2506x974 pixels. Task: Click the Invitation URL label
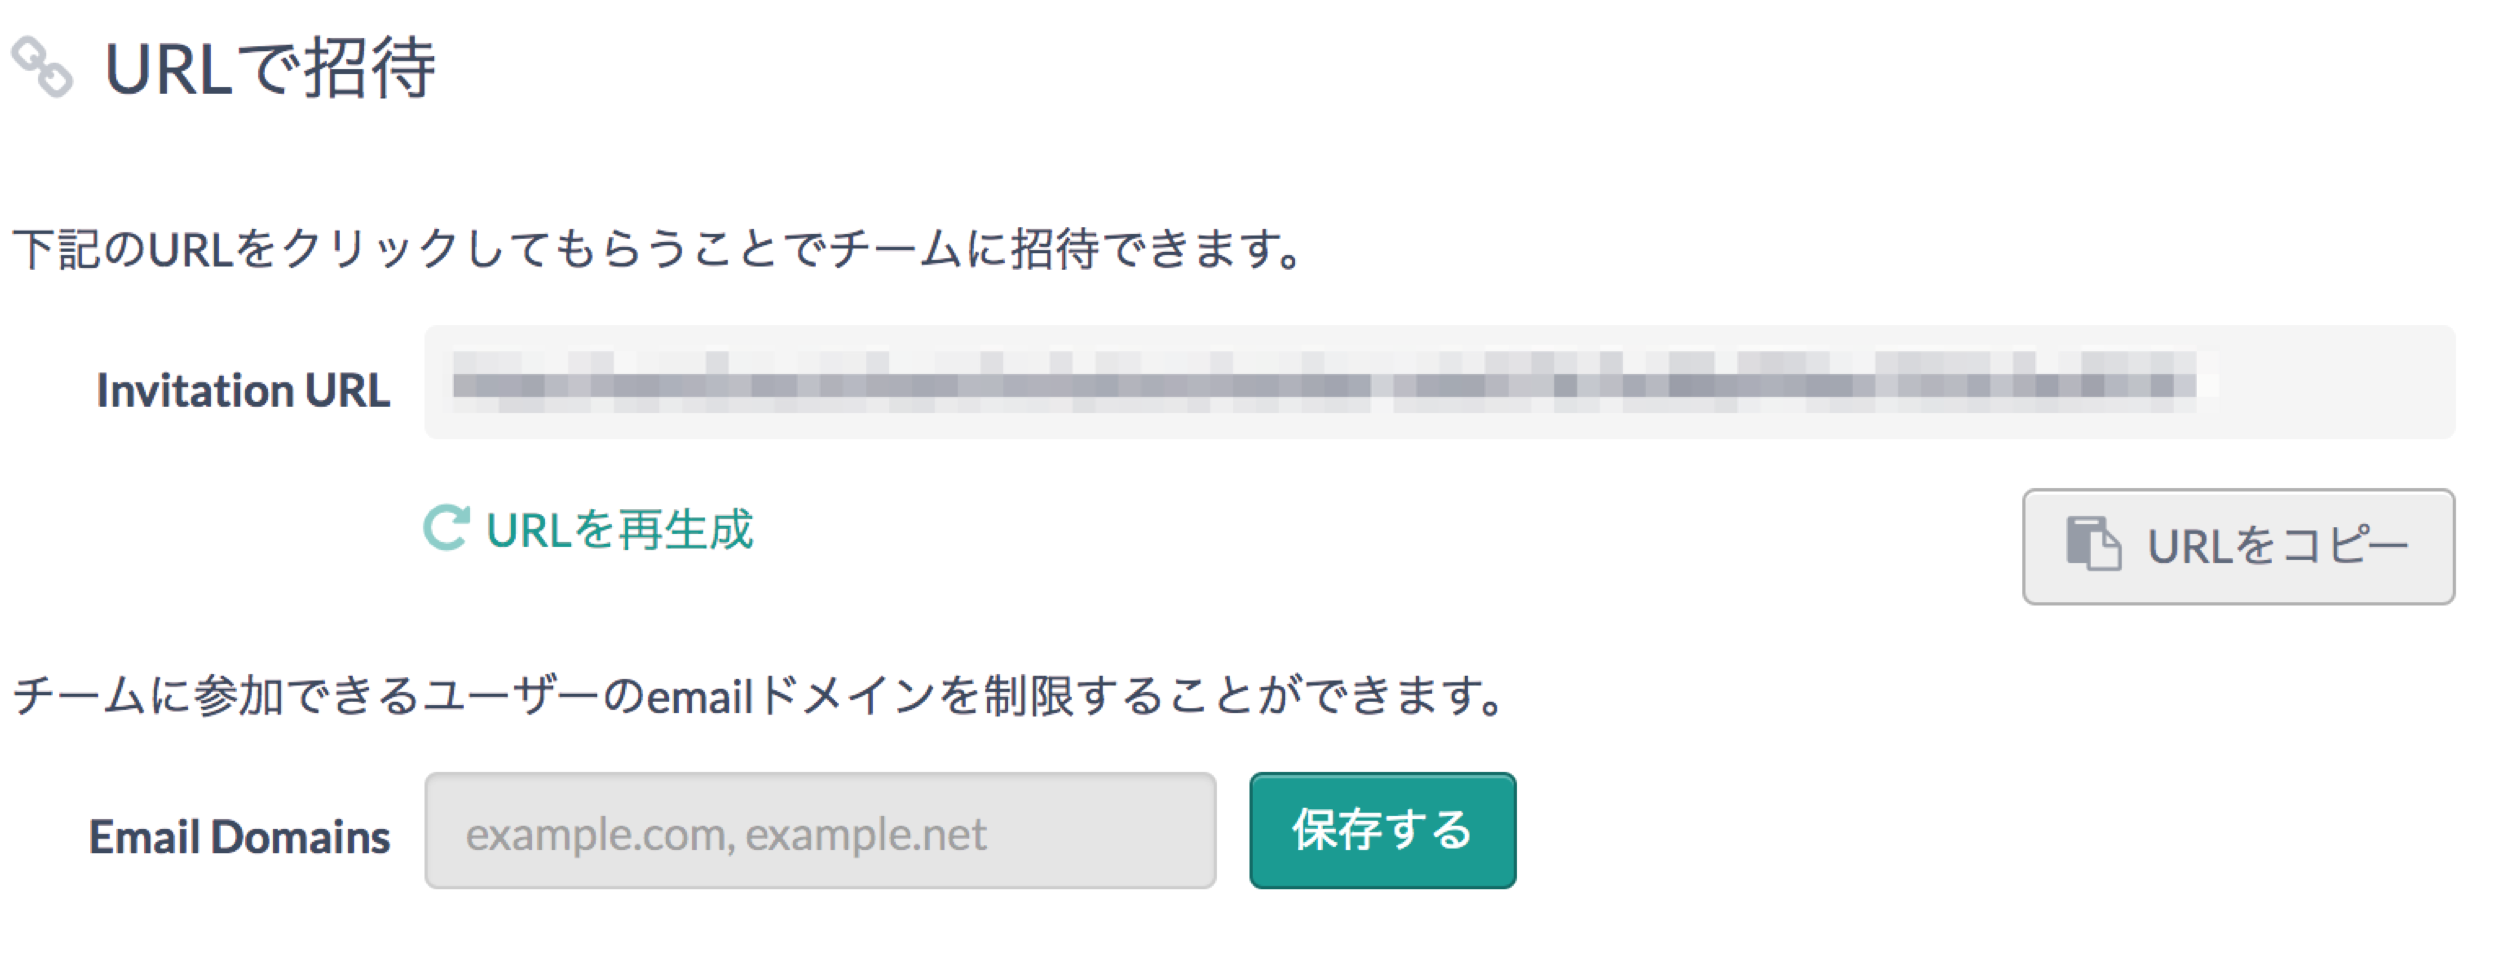[x=243, y=391]
